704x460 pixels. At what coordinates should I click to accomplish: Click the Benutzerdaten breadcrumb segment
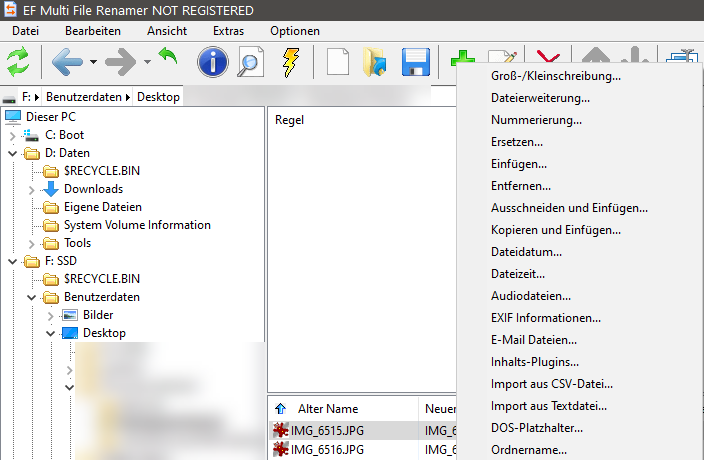(84, 97)
